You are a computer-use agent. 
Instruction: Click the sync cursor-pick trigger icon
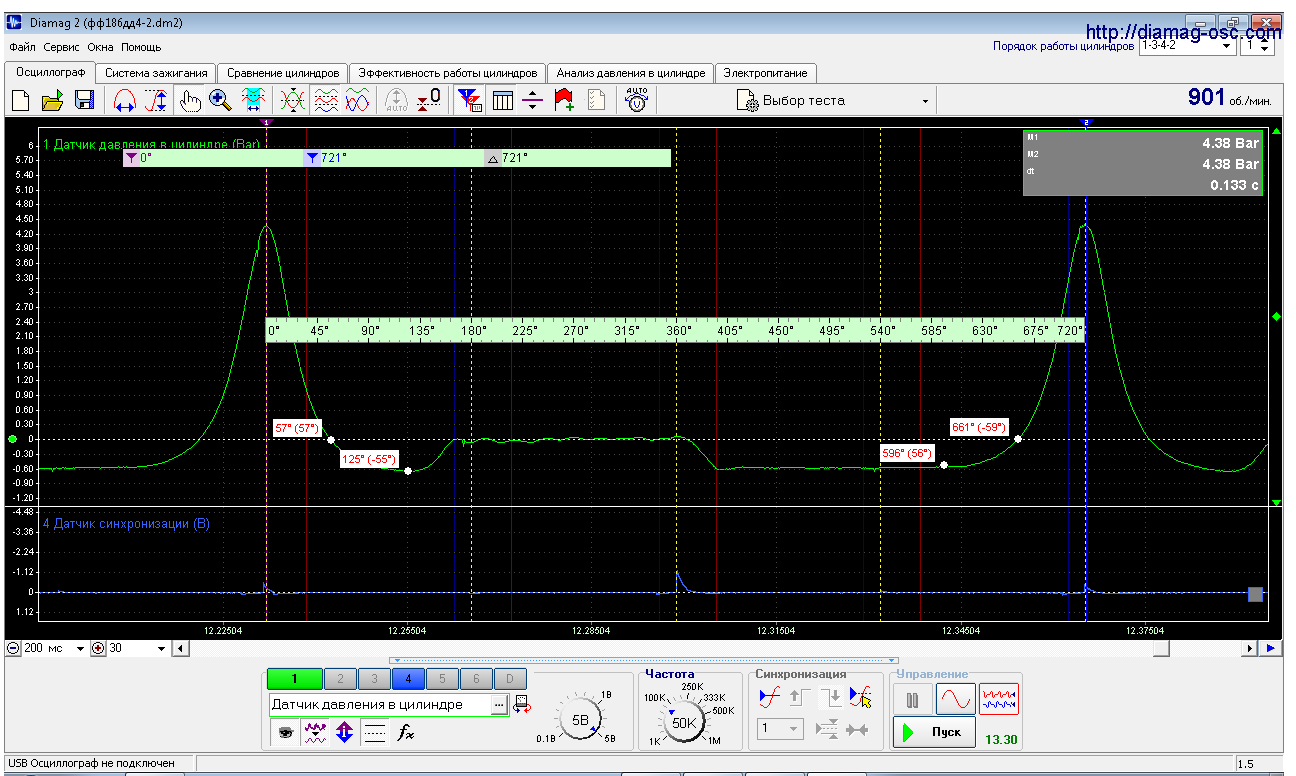pos(860,698)
